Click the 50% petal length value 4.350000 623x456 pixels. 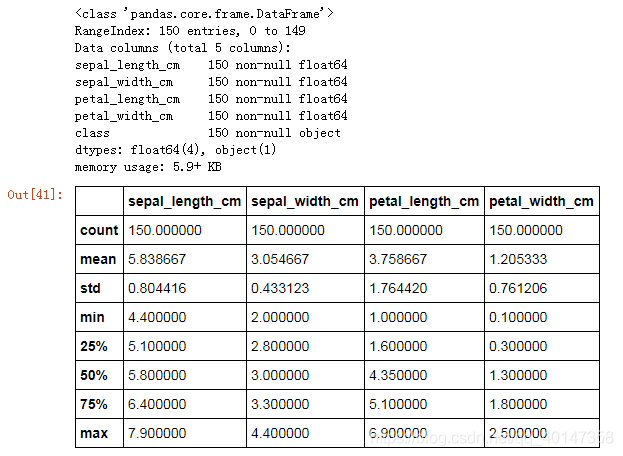coord(398,375)
